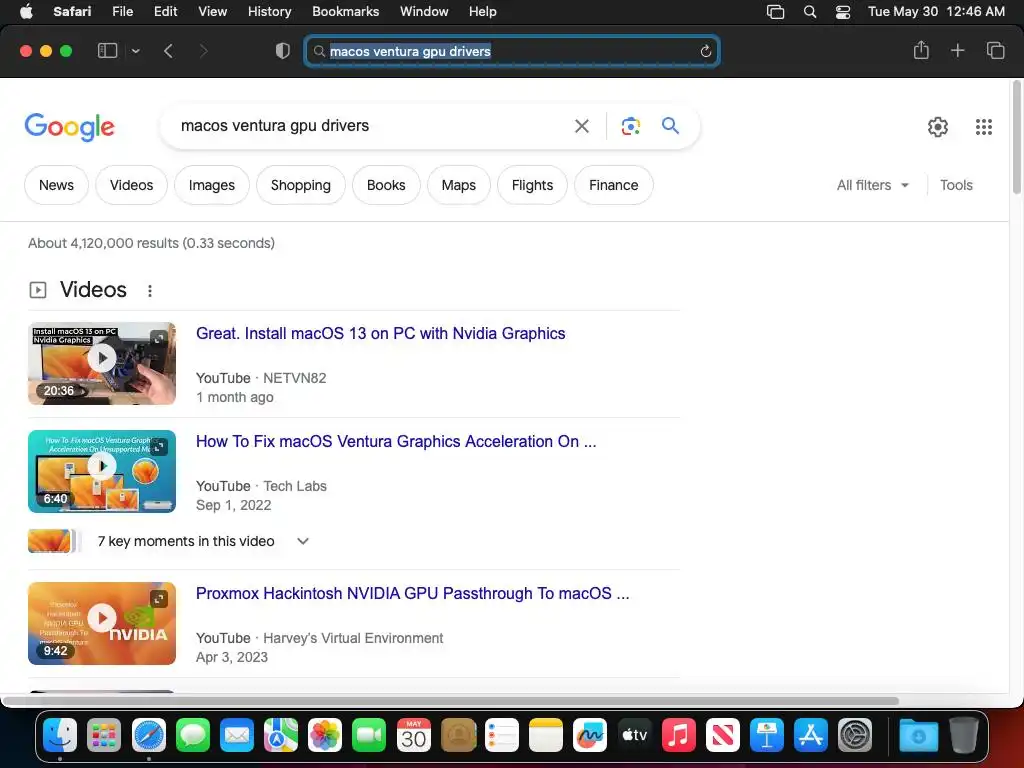
Task: Open Mail from the Dock
Action: (236, 735)
